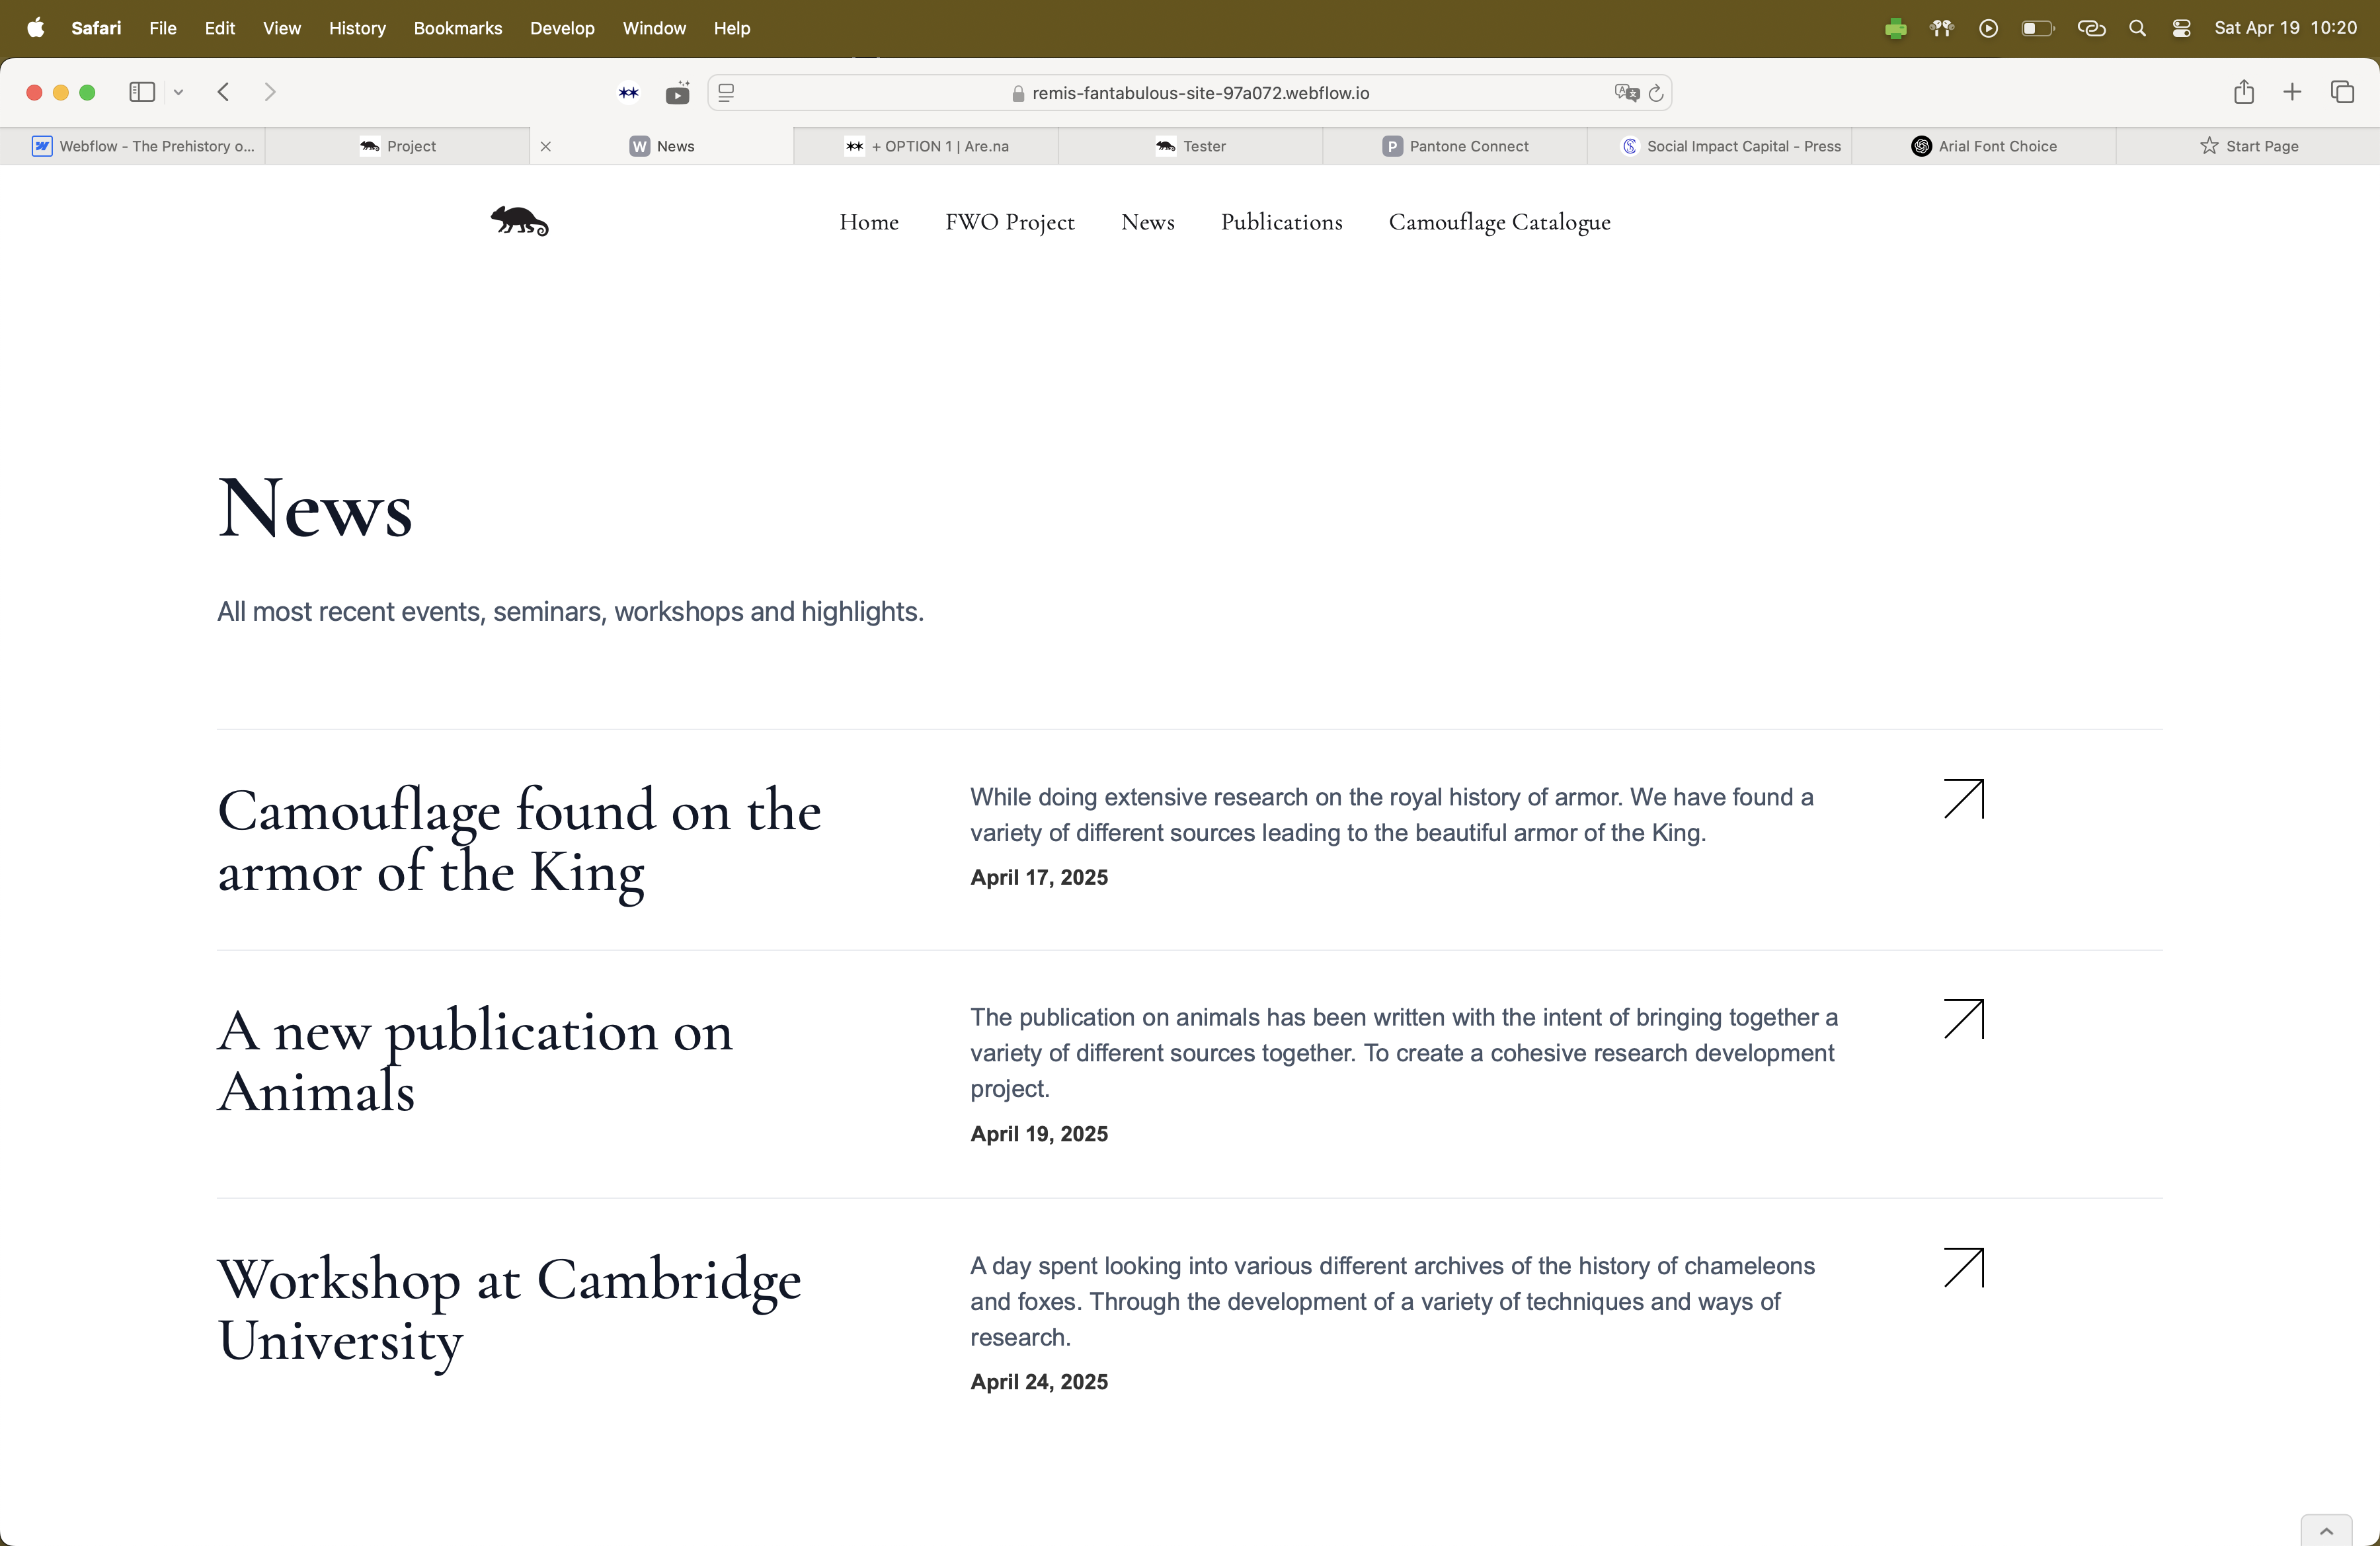
Task: Show tab overview icon
Action: (x=2342, y=92)
